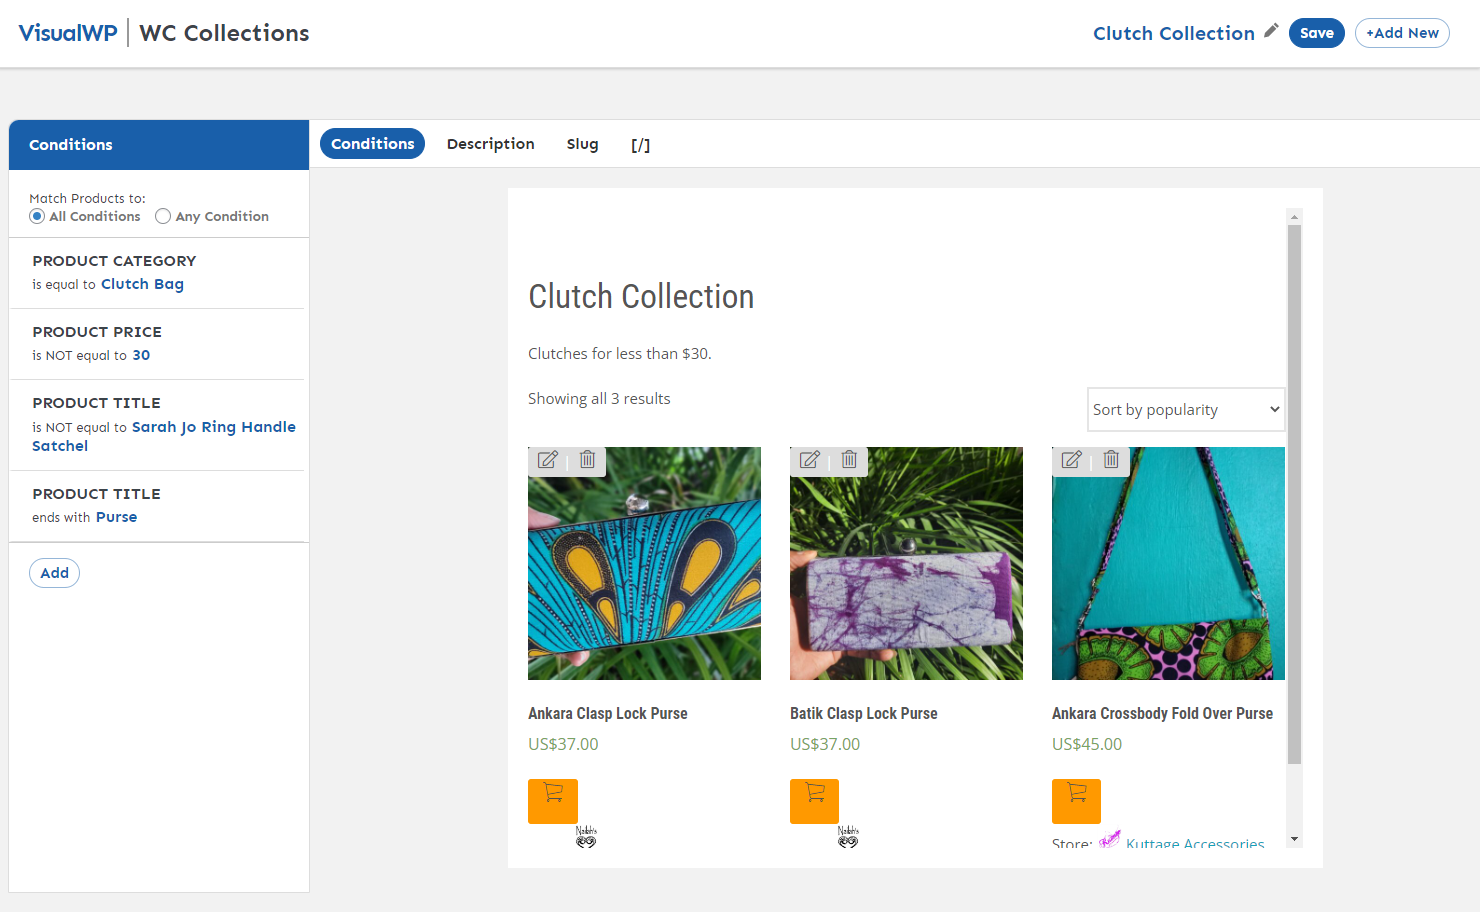The height and width of the screenshot is (912, 1480).
Task: Open the Sort by popularity dropdown
Action: tap(1185, 409)
